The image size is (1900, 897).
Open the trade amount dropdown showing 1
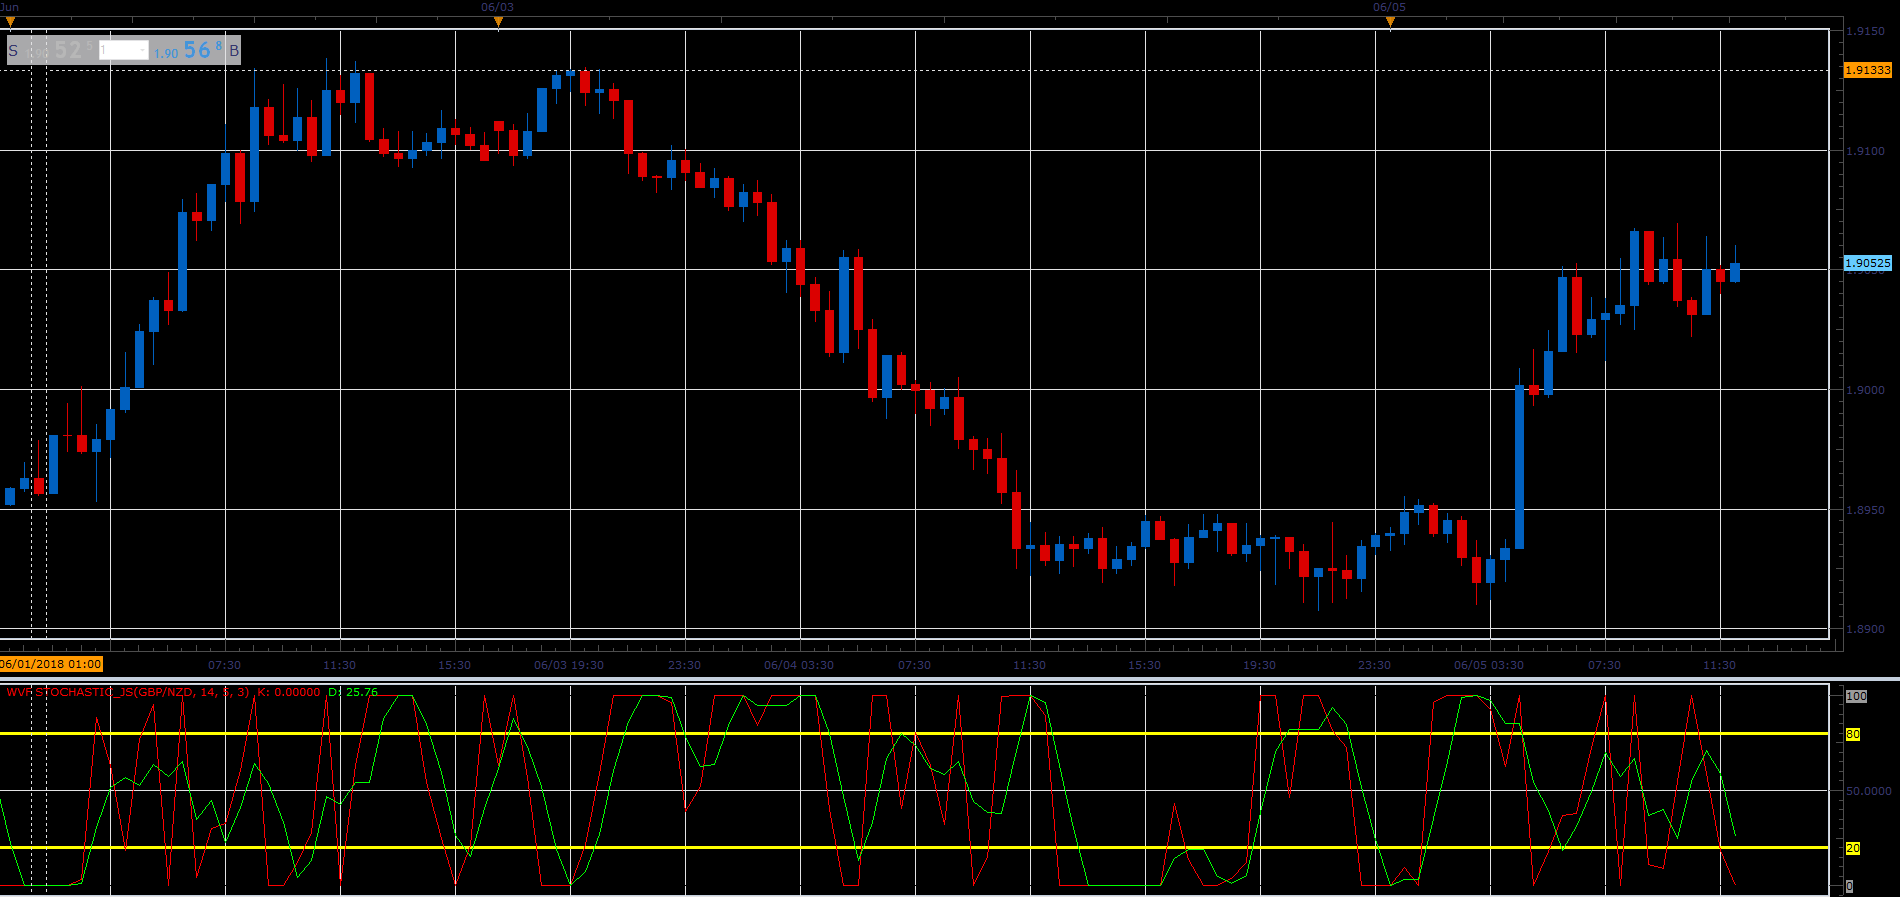(x=124, y=50)
